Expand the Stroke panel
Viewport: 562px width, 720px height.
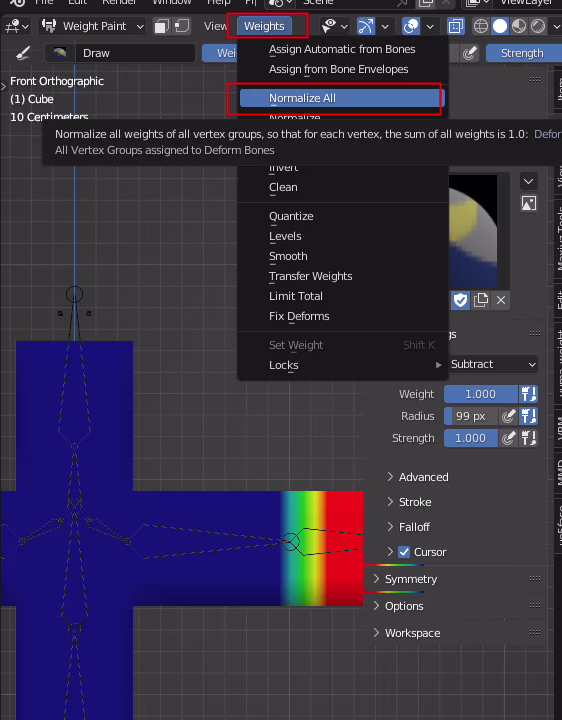click(409, 502)
